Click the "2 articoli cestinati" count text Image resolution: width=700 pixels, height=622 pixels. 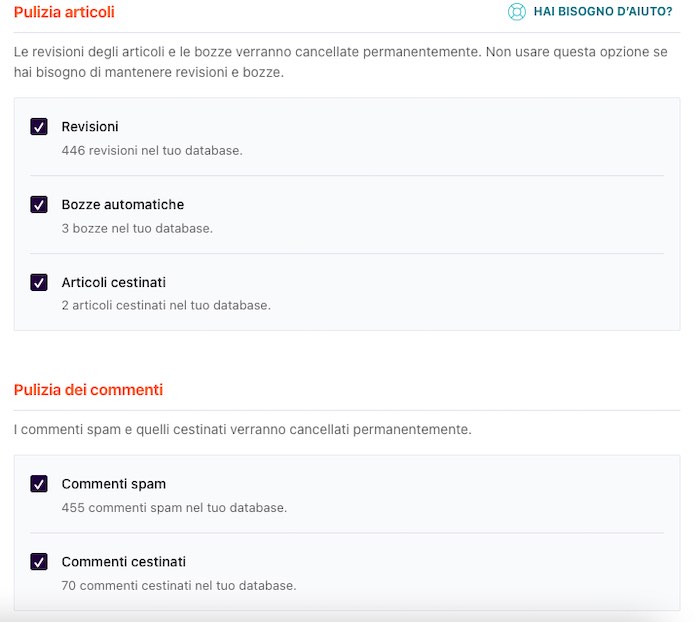(166, 306)
